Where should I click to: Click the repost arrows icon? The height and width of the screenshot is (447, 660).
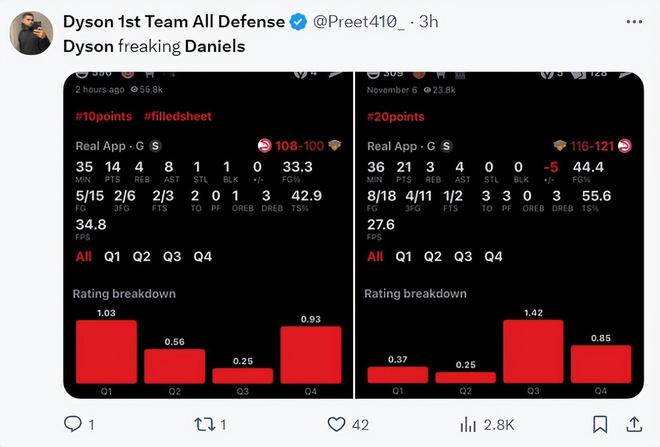pyautogui.click(x=205, y=424)
